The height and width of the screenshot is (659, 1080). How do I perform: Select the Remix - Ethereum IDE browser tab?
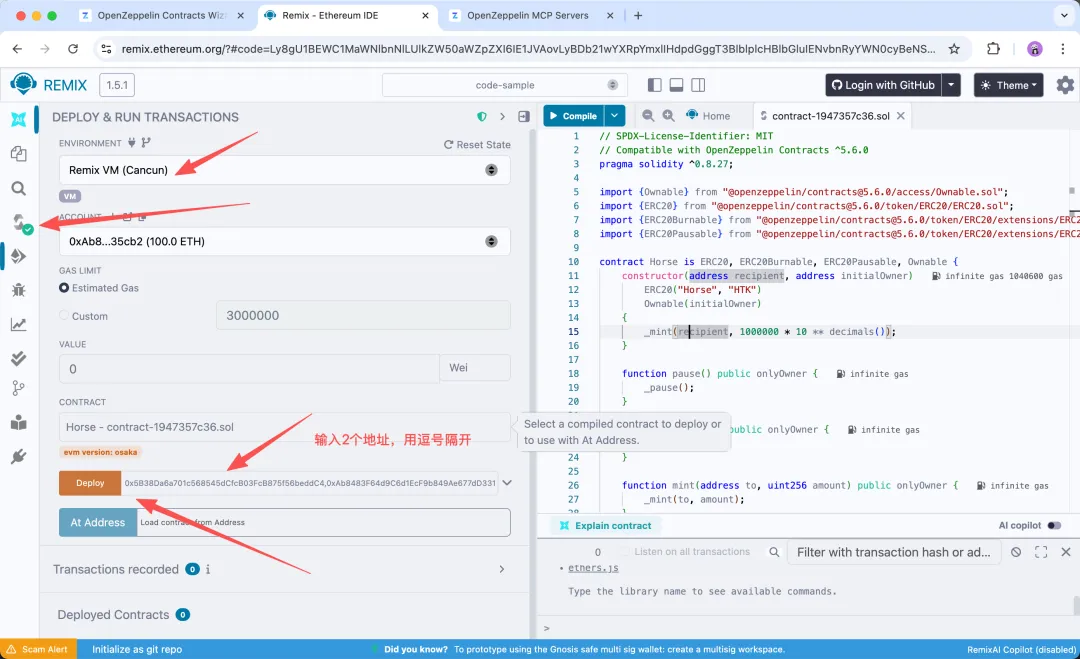tap(347, 15)
